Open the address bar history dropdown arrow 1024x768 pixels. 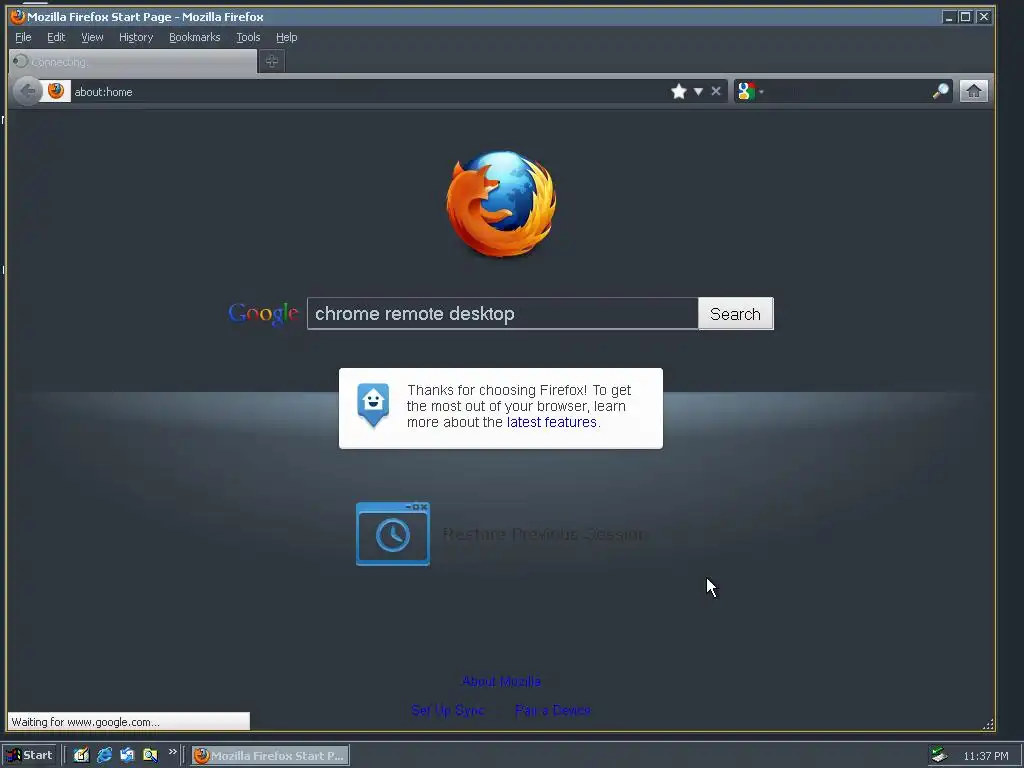pyautogui.click(x=698, y=91)
